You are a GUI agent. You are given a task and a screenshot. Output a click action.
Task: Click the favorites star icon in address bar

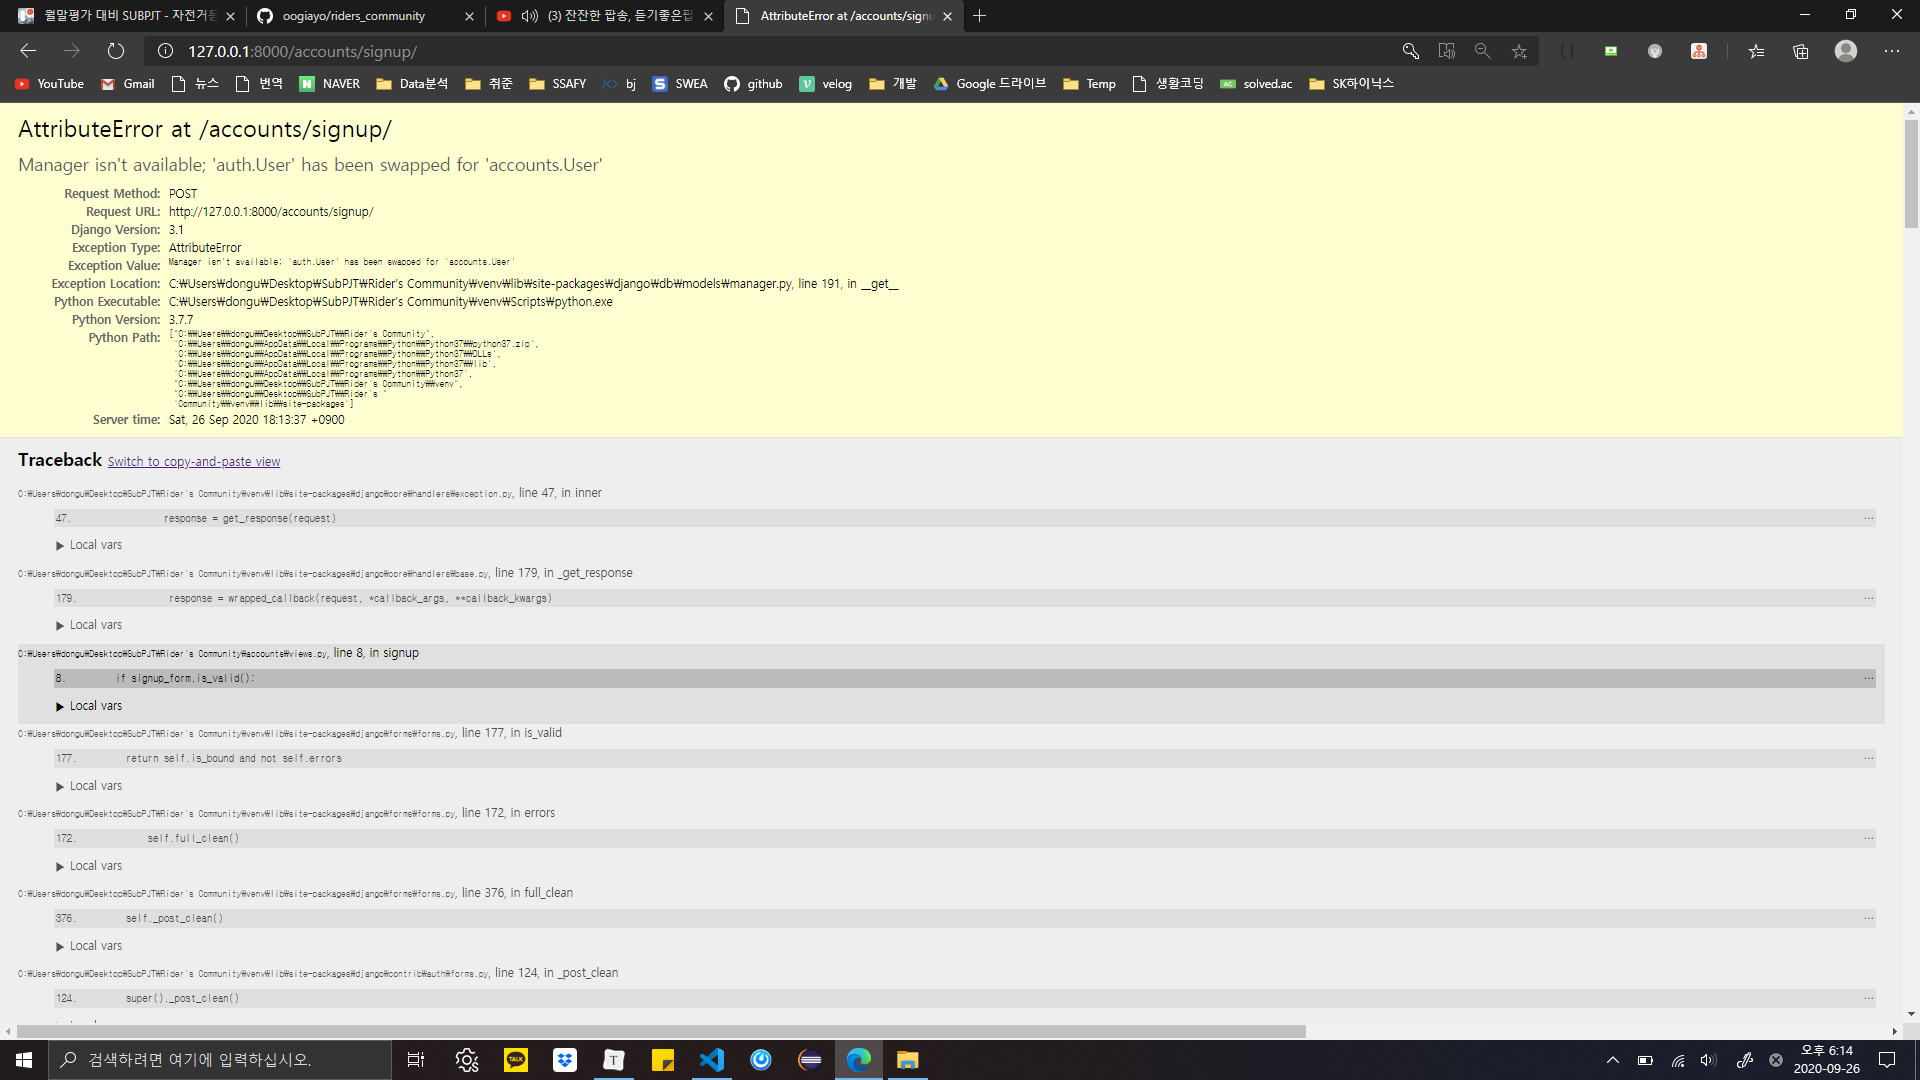1519,51
